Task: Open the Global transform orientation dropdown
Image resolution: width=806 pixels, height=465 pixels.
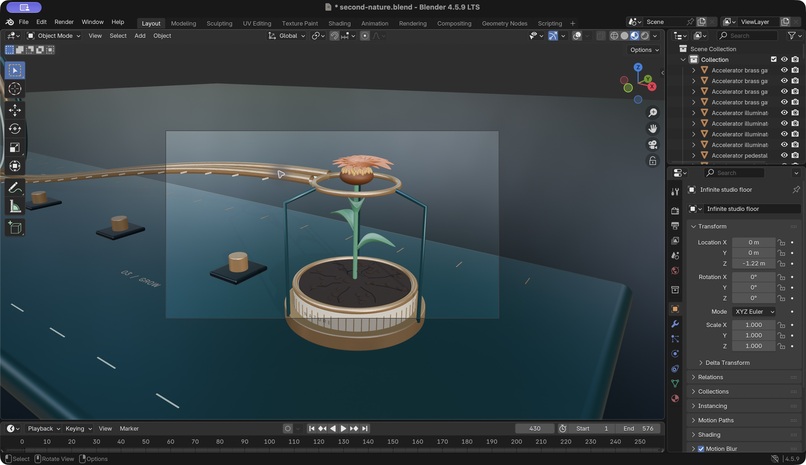Action: (x=287, y=36)
